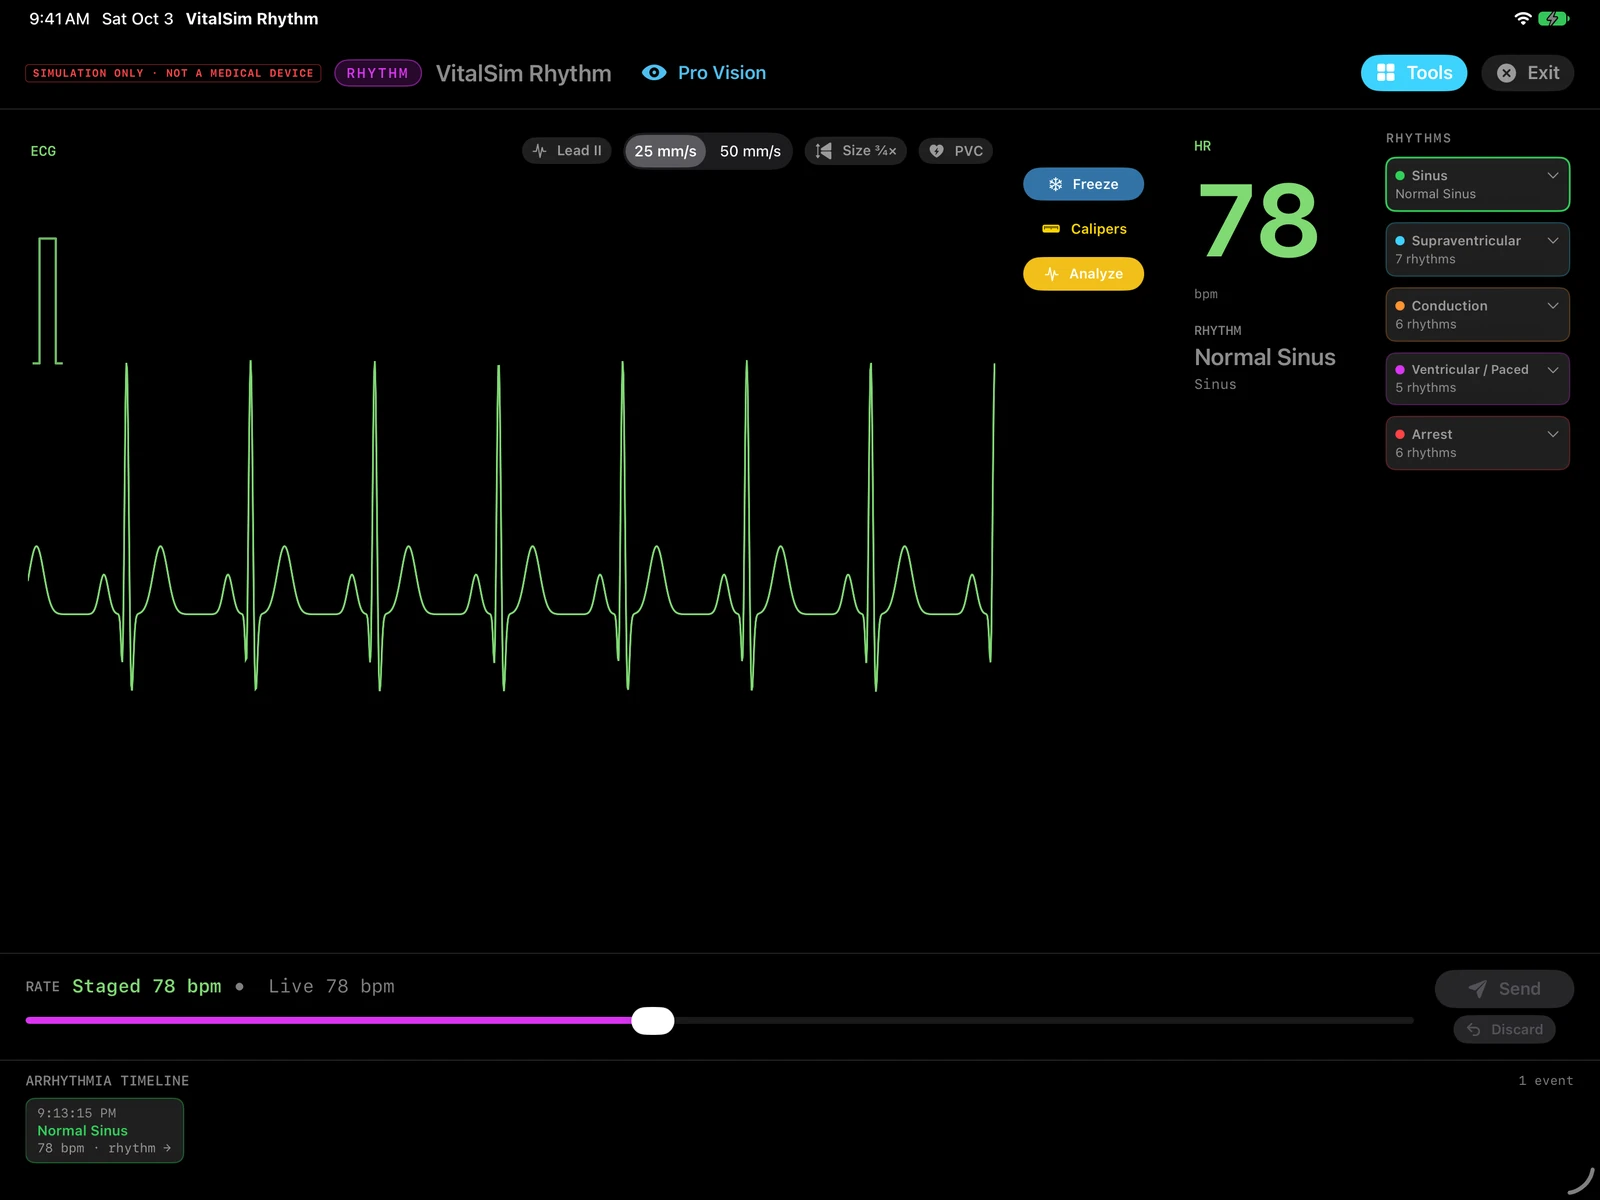This screenshot has width=1600, height=1200.
Task: Click the Calipers ruler icon
Action: (1051, 229)
